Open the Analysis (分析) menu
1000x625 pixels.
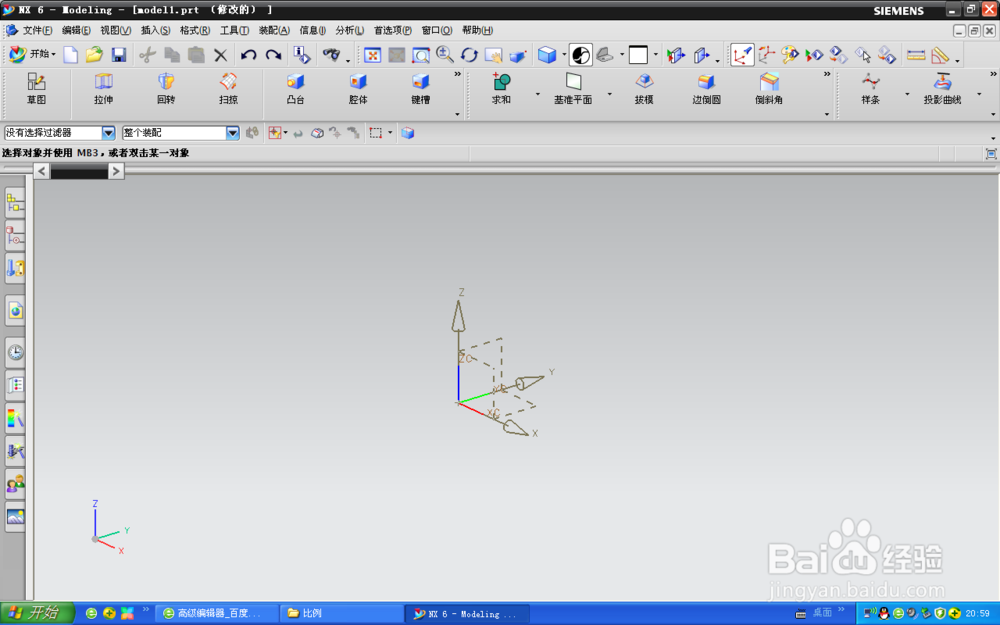coord(349,30)
